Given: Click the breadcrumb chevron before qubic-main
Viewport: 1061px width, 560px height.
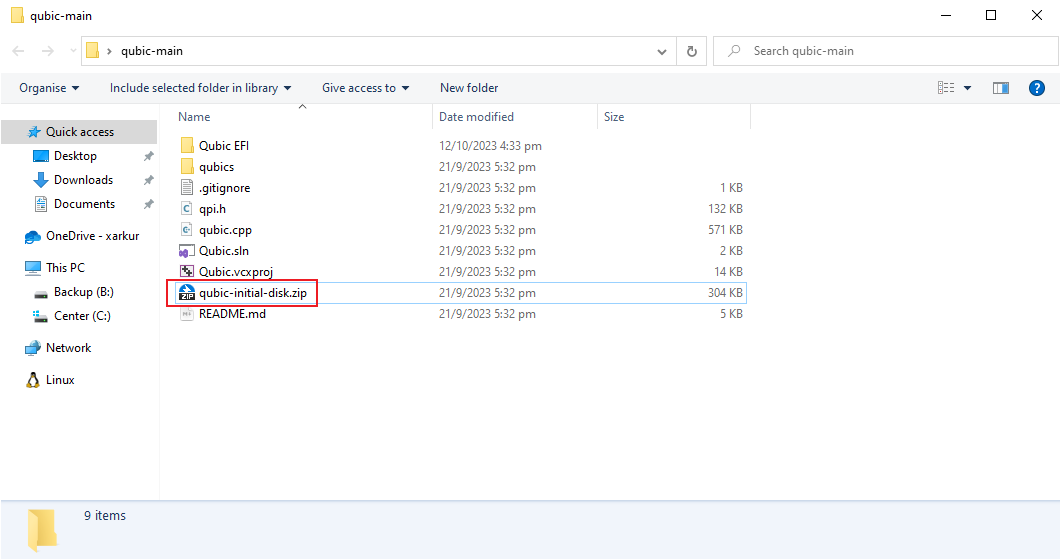Looking at the screenshot, I should 109,51.
